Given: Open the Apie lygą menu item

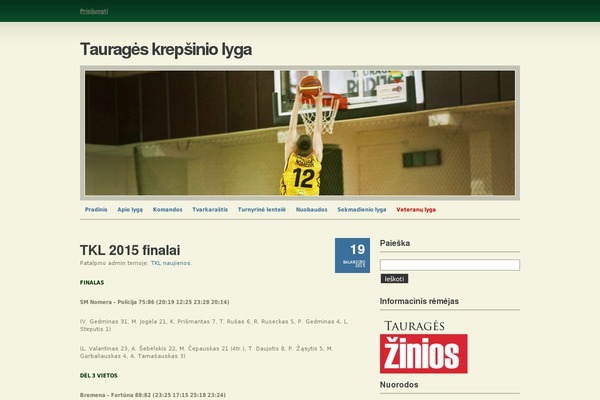Looking at the screenshot, I should coord(130,210).
